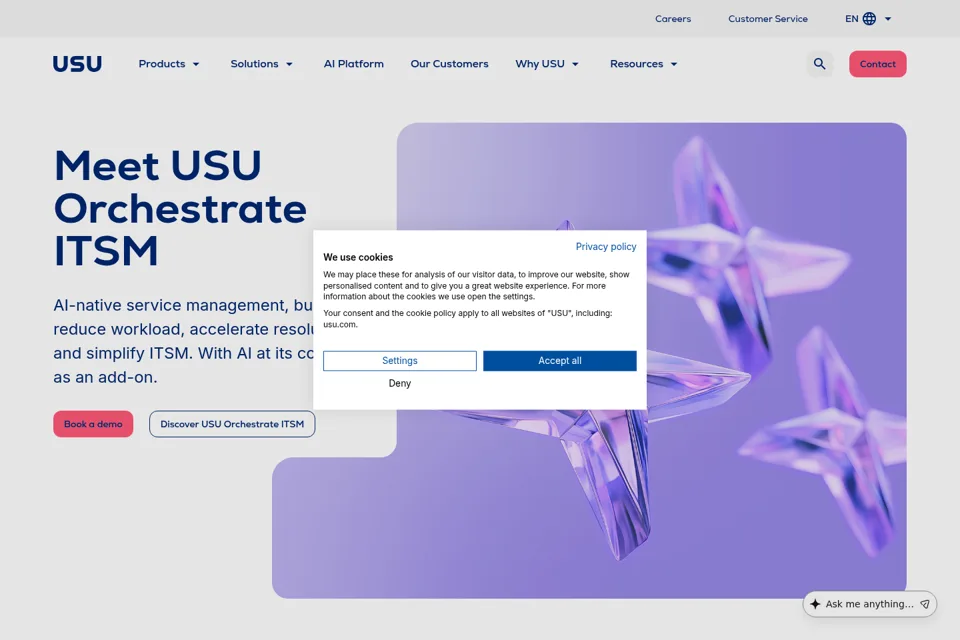Open the Products menu
The width and height of the screenshot is (960, 640).
tap(169, 64)
